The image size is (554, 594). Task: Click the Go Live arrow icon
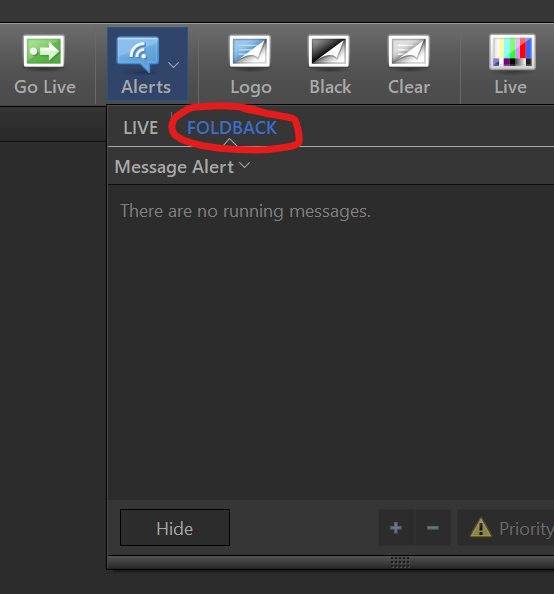[44, 51]
